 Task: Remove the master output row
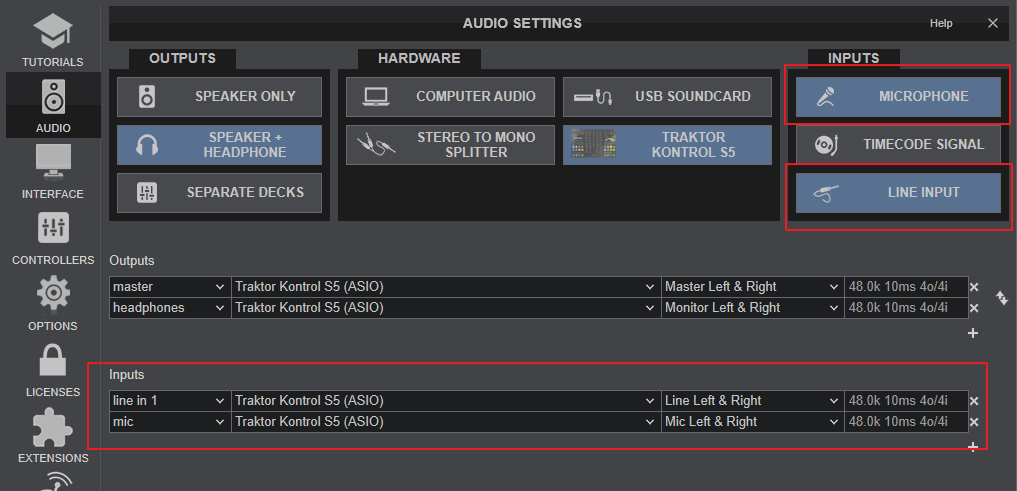tap(973, 287)
